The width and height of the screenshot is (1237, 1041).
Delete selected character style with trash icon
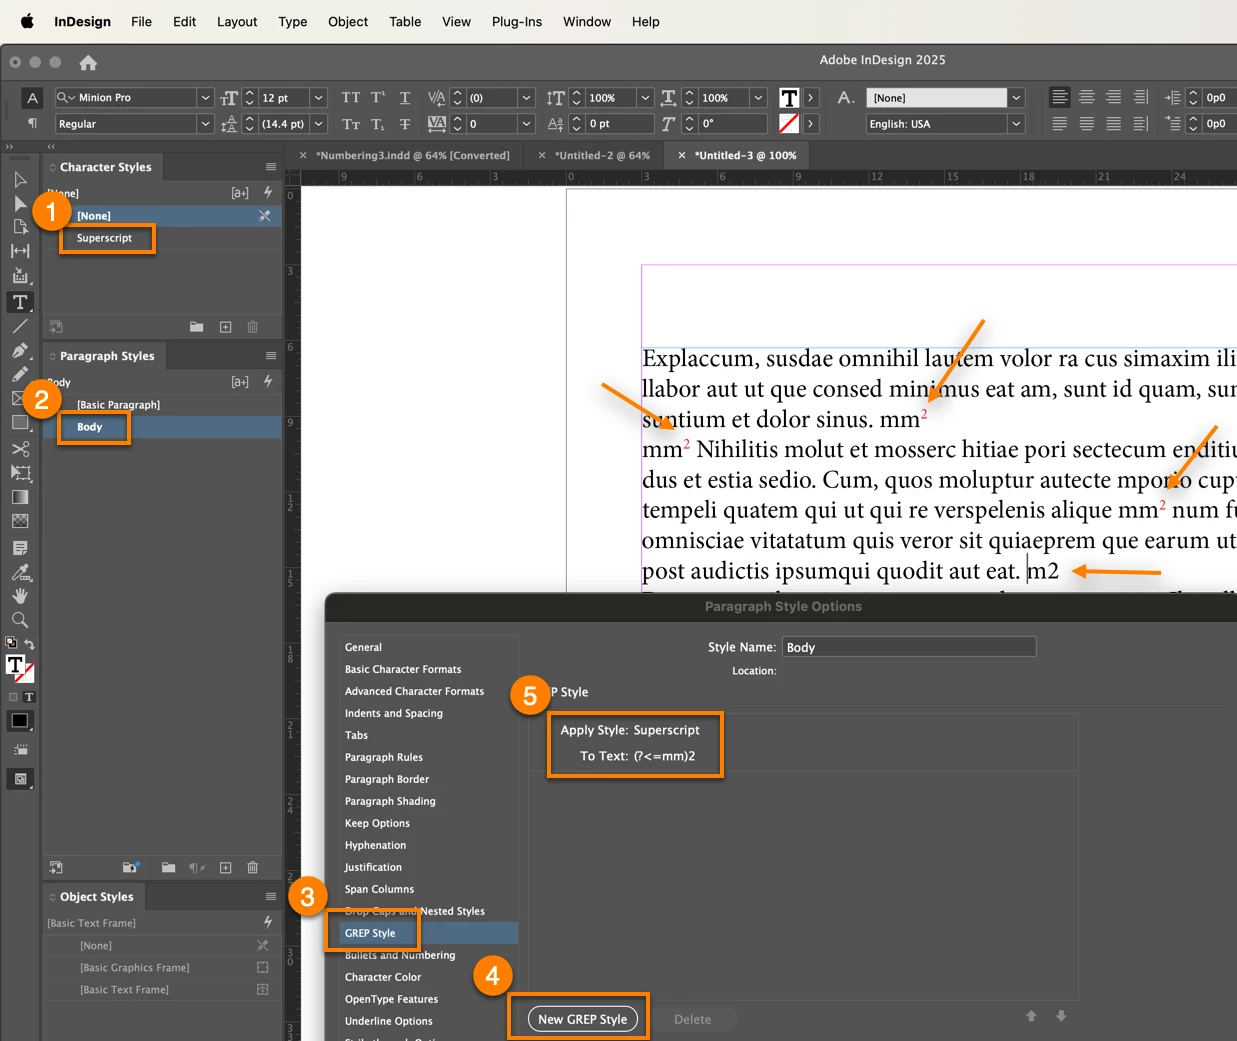click(252, 327)
